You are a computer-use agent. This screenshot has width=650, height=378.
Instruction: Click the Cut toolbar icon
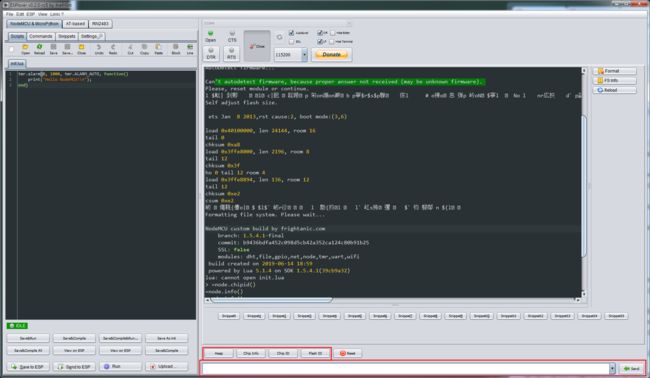(x=130, y=49)
